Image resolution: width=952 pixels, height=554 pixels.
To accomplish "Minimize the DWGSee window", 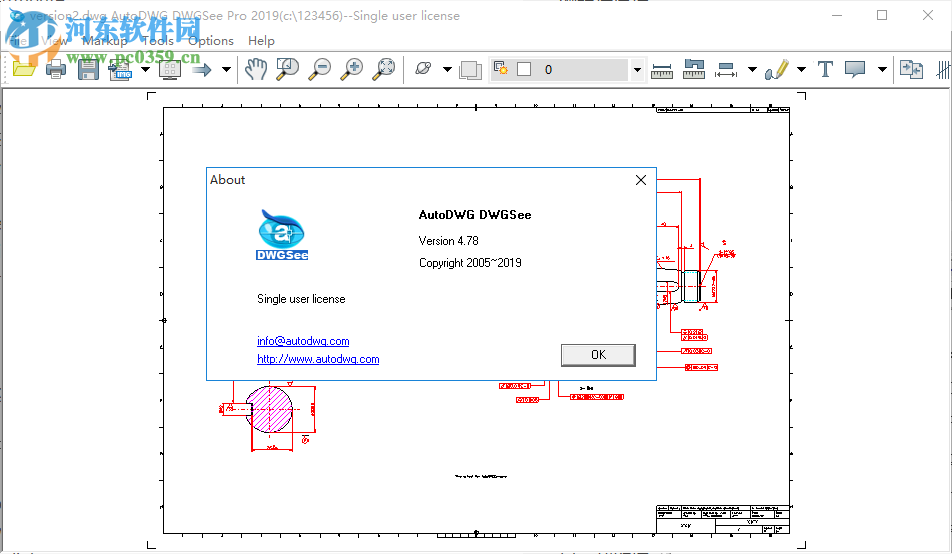I will (837, 15).
